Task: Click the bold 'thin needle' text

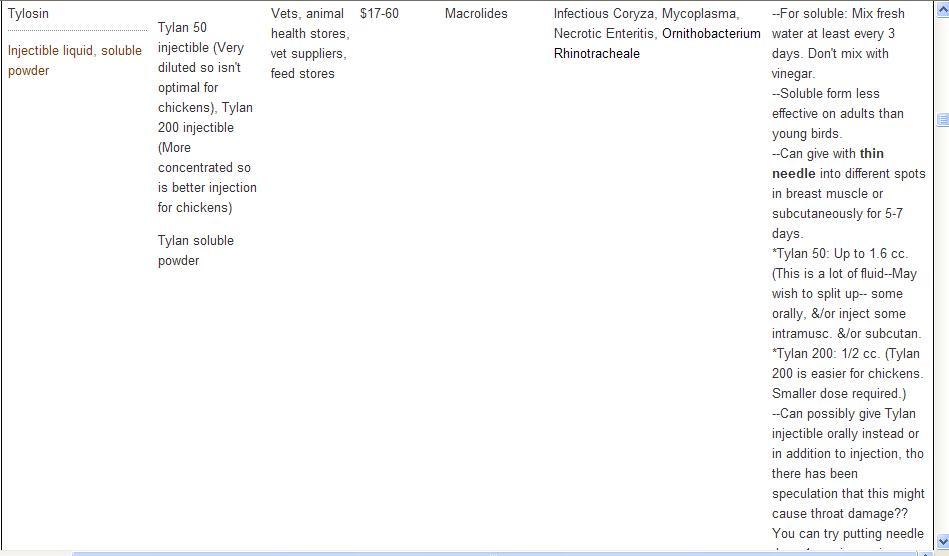Action: [x=828, y=164]
